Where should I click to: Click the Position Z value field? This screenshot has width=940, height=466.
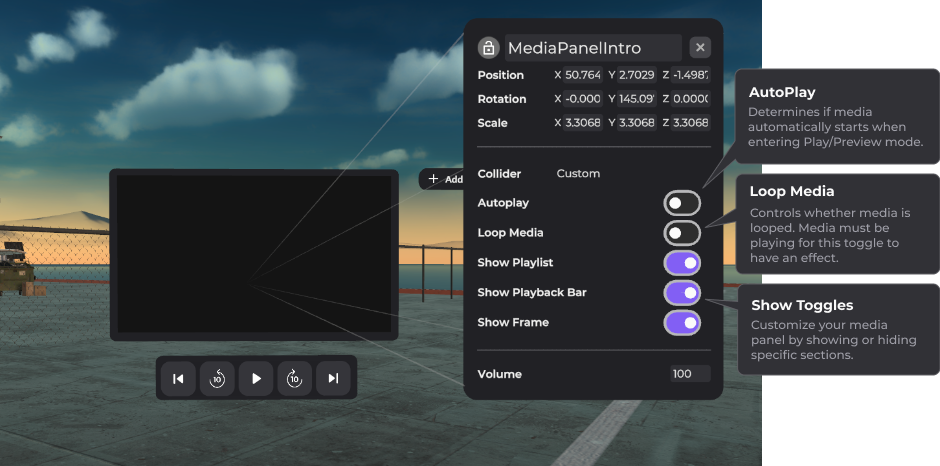691,75
